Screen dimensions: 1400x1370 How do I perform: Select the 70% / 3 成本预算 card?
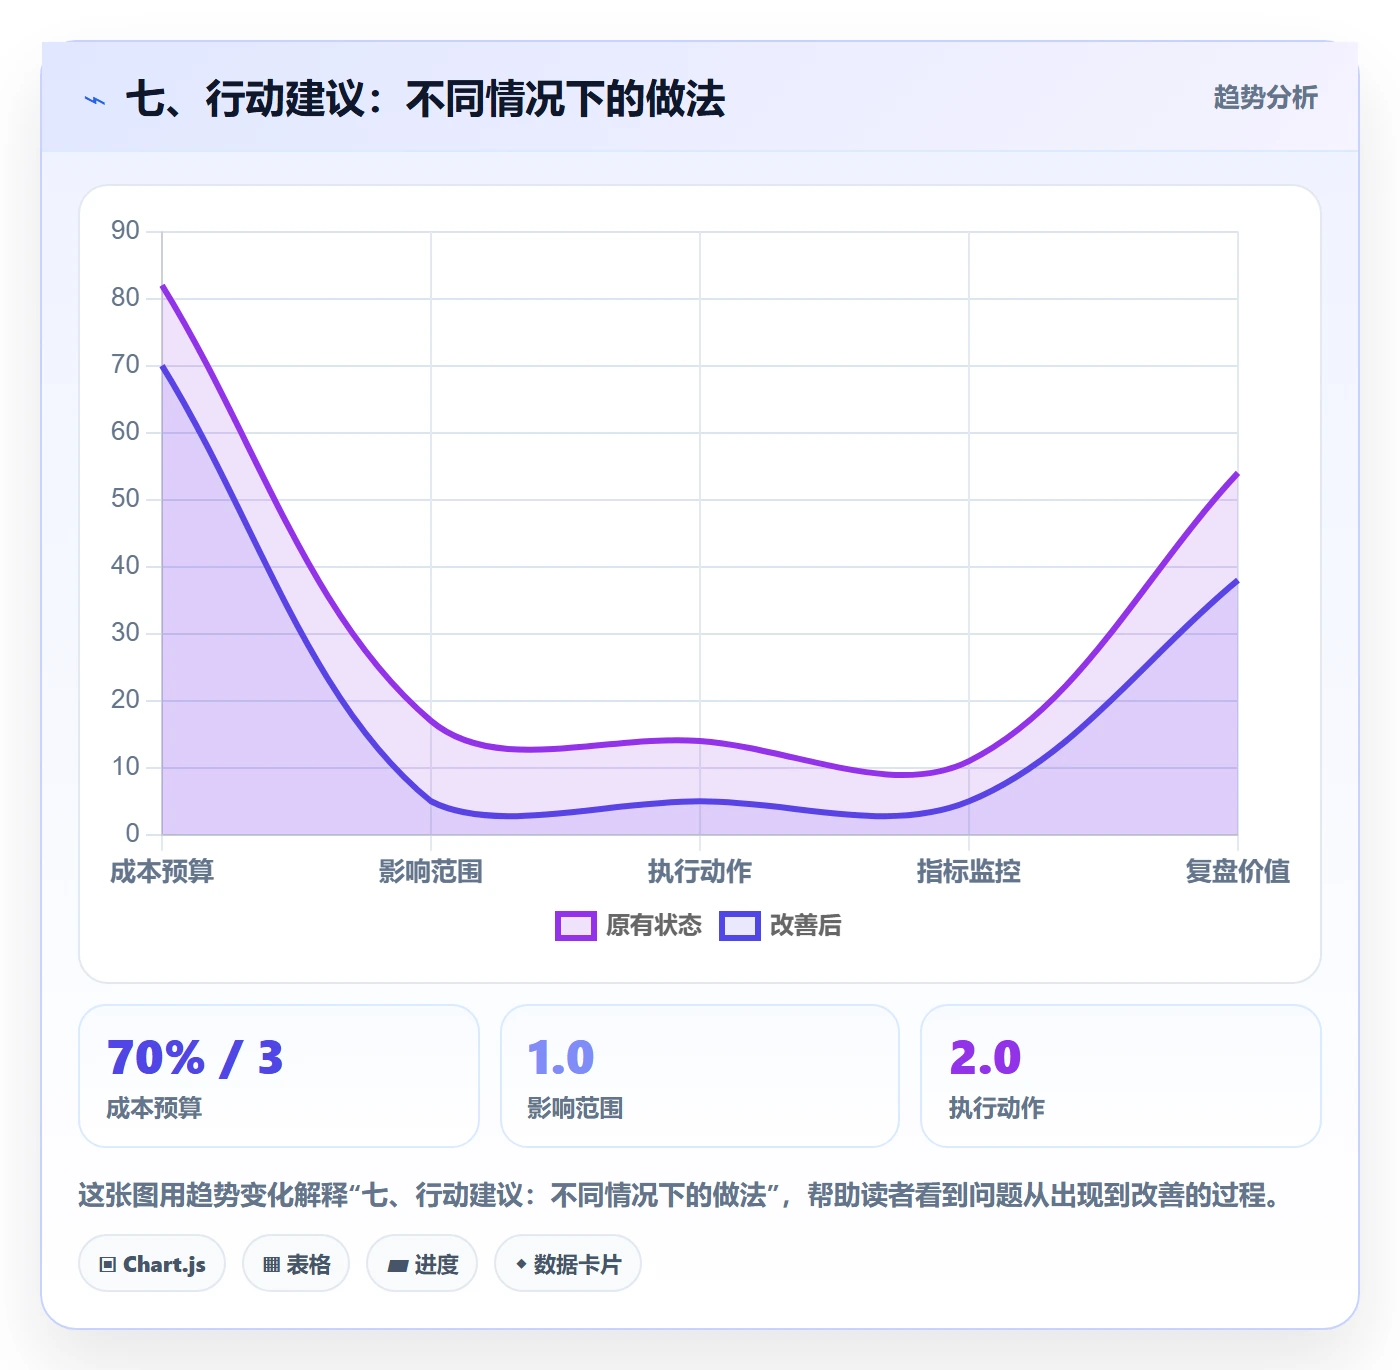(279, 1076)
